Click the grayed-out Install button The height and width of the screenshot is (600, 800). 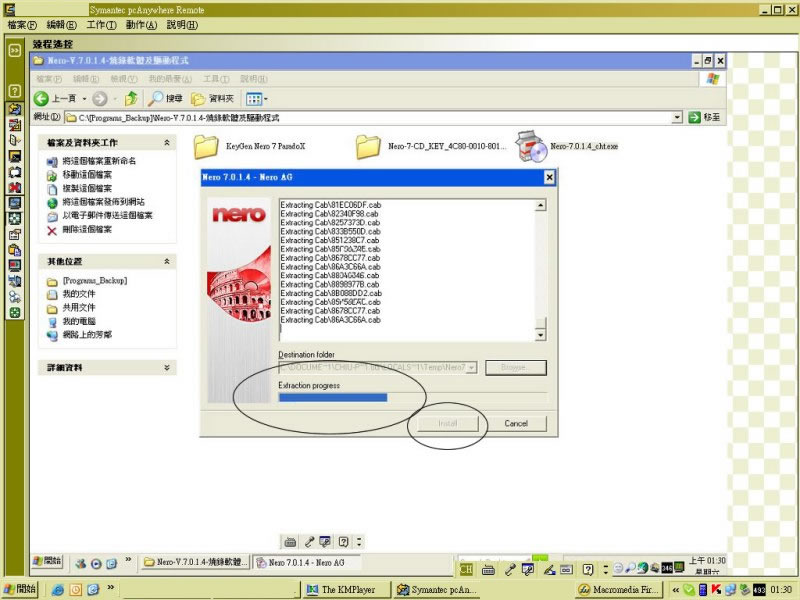(447, 423)
